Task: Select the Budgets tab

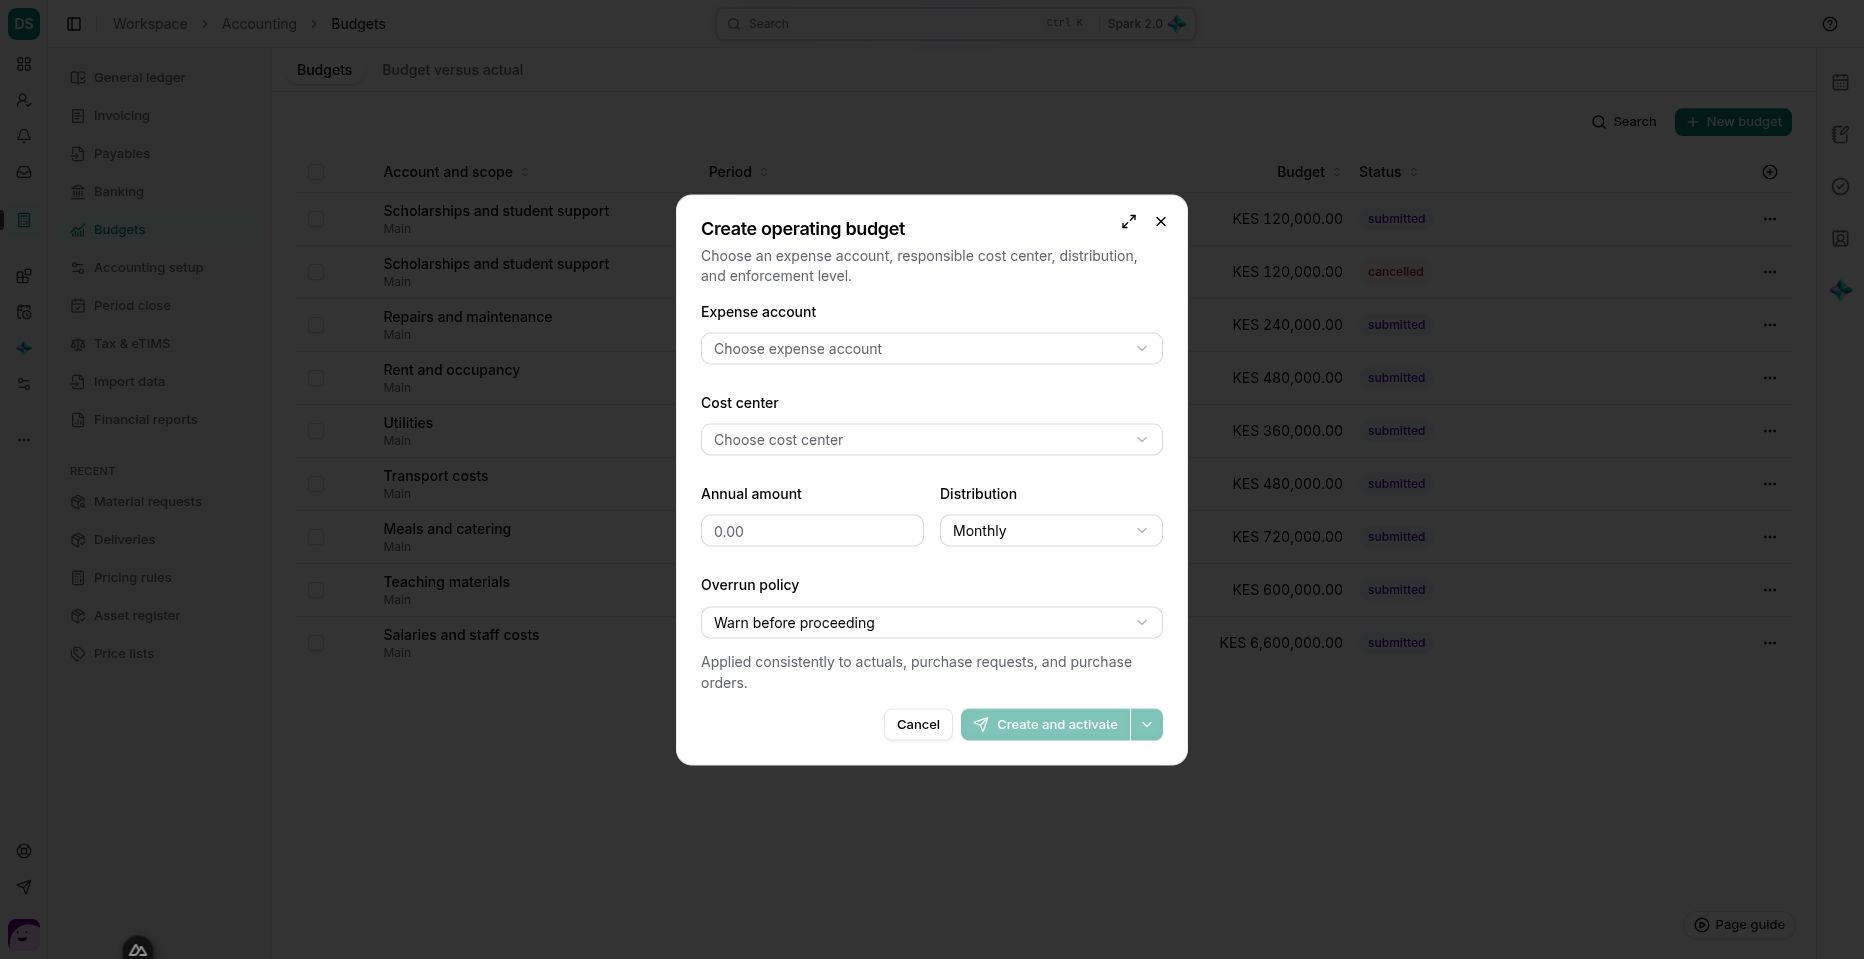Action: click(324, 70)
